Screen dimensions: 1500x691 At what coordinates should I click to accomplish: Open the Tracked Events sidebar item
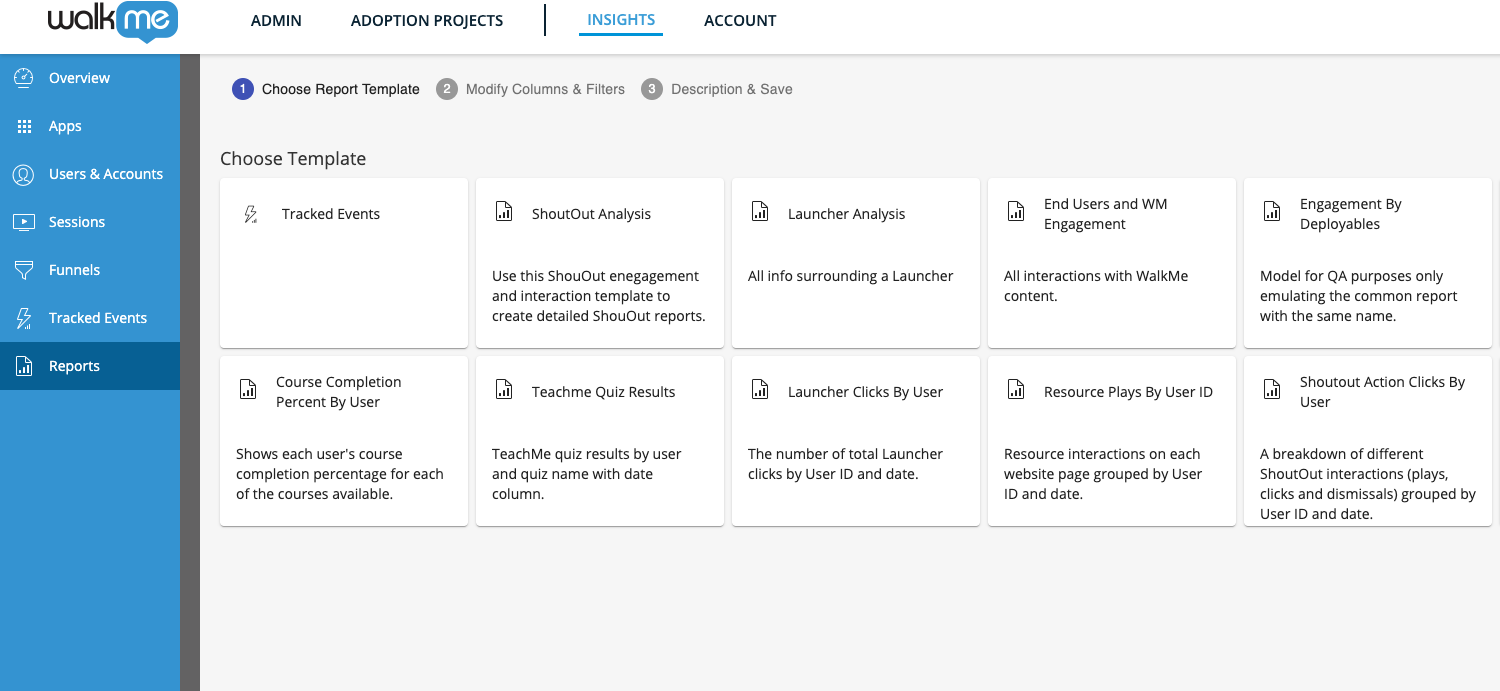[x=22, y=317]
